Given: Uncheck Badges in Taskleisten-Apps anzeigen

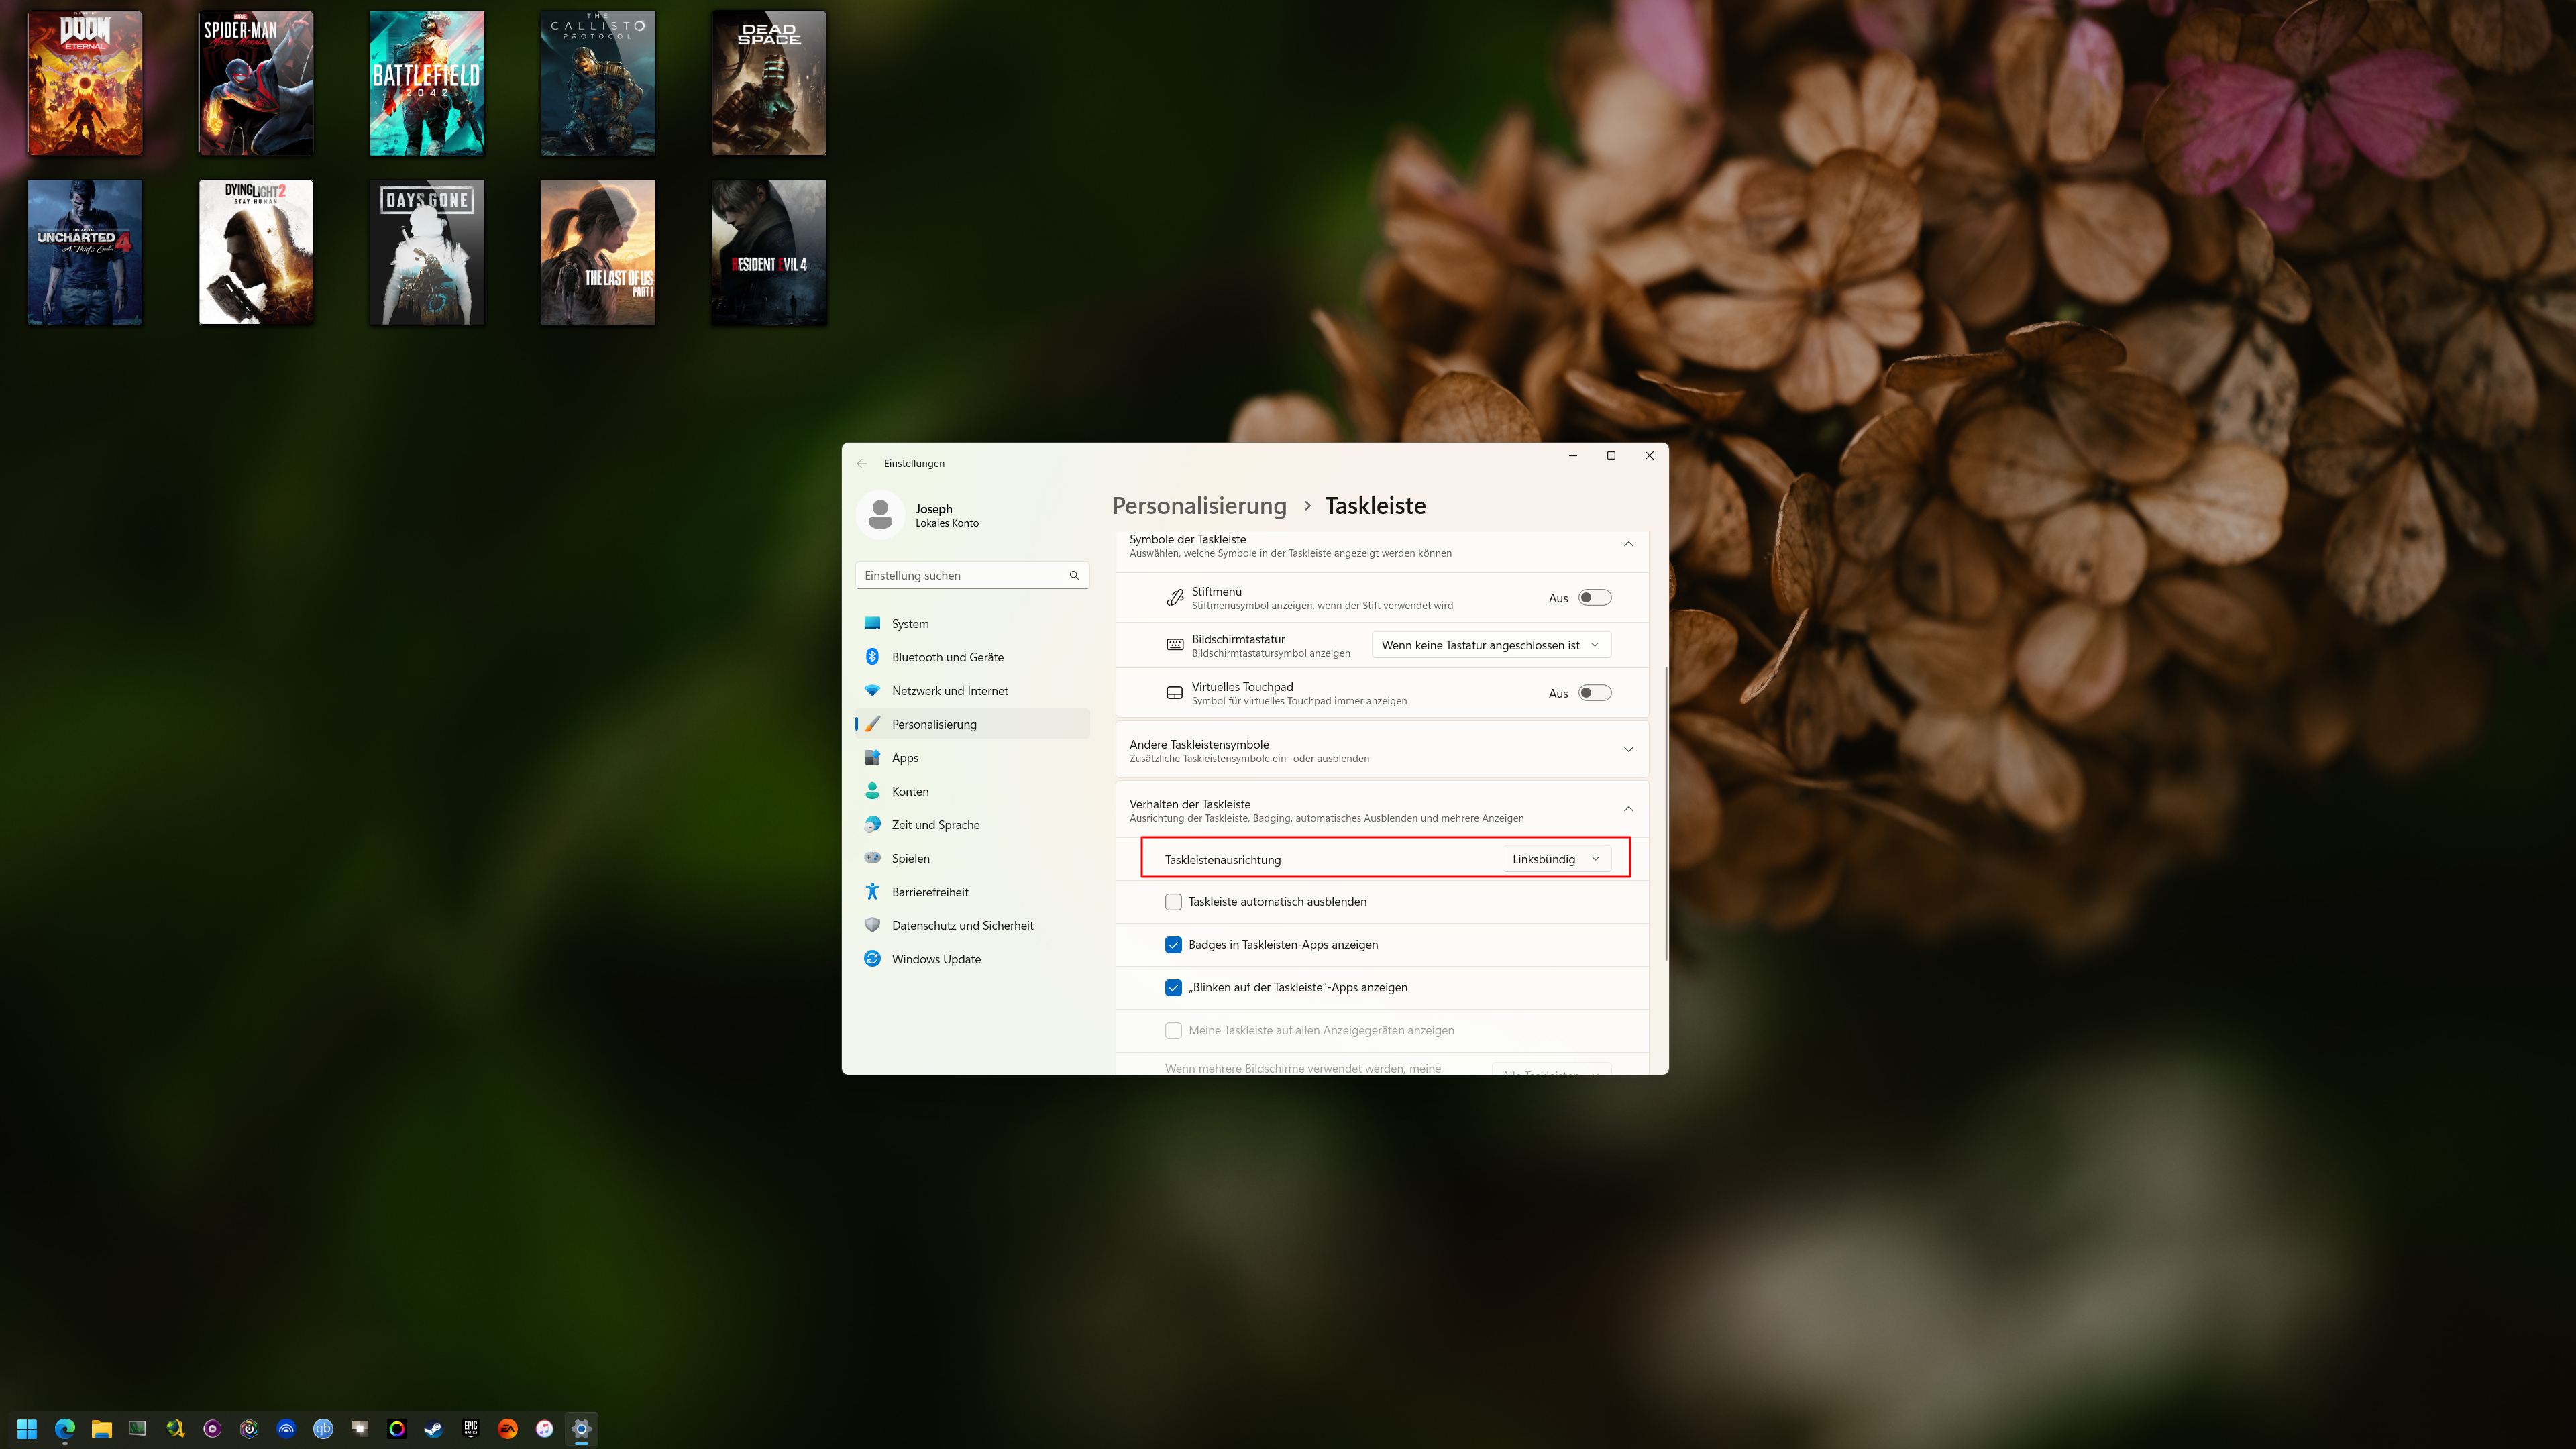Looking at the screenshot, I should pos(1174,945).
